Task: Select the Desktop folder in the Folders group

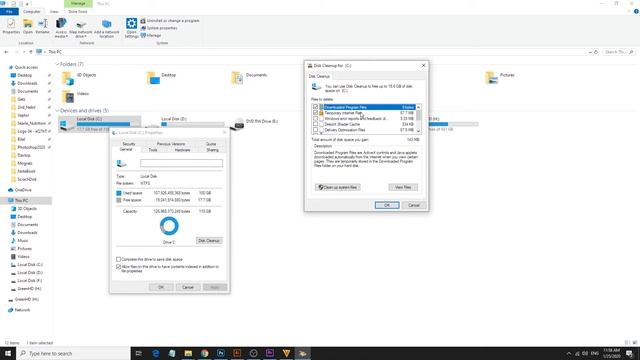Action: coord(162,78)
